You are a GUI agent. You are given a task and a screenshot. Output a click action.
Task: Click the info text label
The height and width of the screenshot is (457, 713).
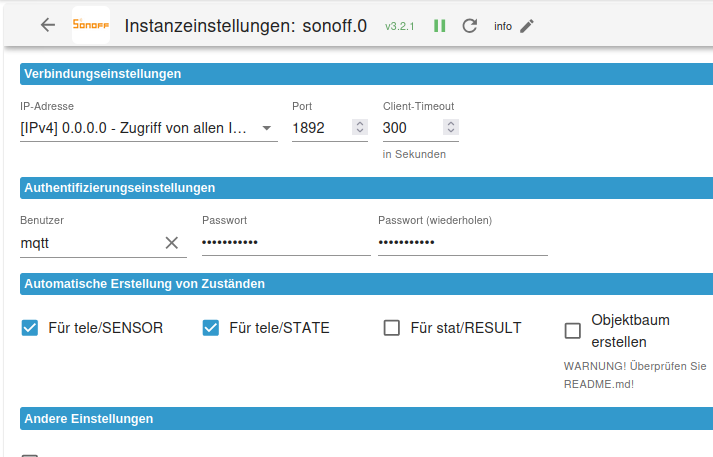[503, 26]
